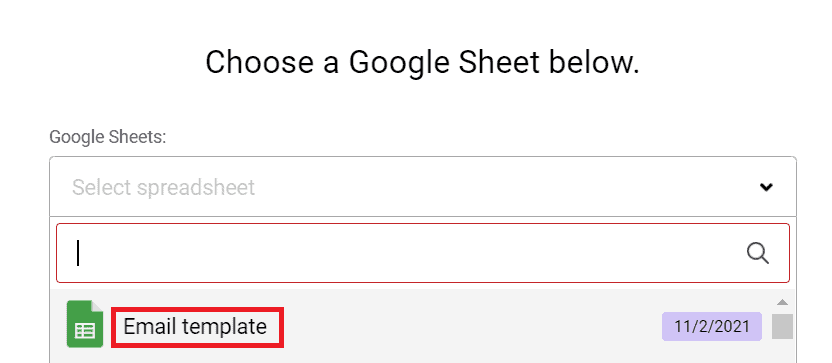The image size is (832, 363).
Task: Focus the spreadsheet search input field
Action: (x=423, y=253)
